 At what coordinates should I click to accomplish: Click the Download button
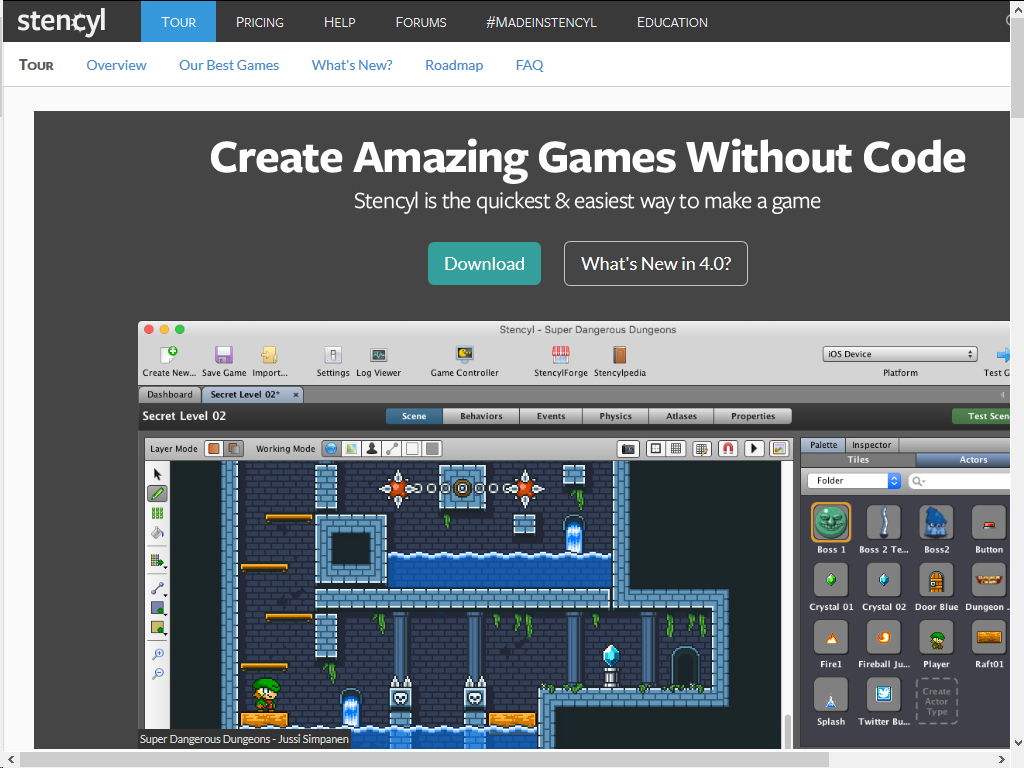pyautogui.click(x=484, y=264)
